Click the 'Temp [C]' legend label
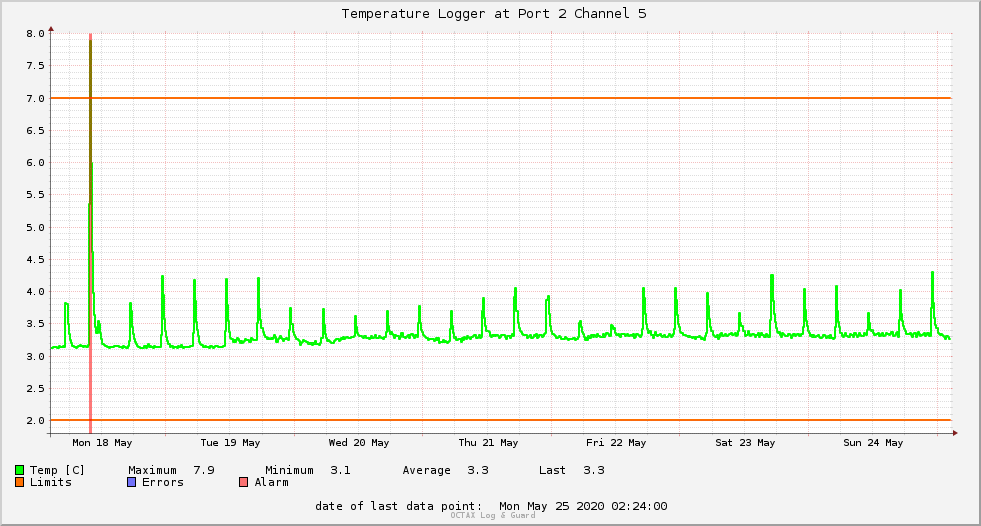This screenshot has height=526, width=981. (x=57, y=470)
